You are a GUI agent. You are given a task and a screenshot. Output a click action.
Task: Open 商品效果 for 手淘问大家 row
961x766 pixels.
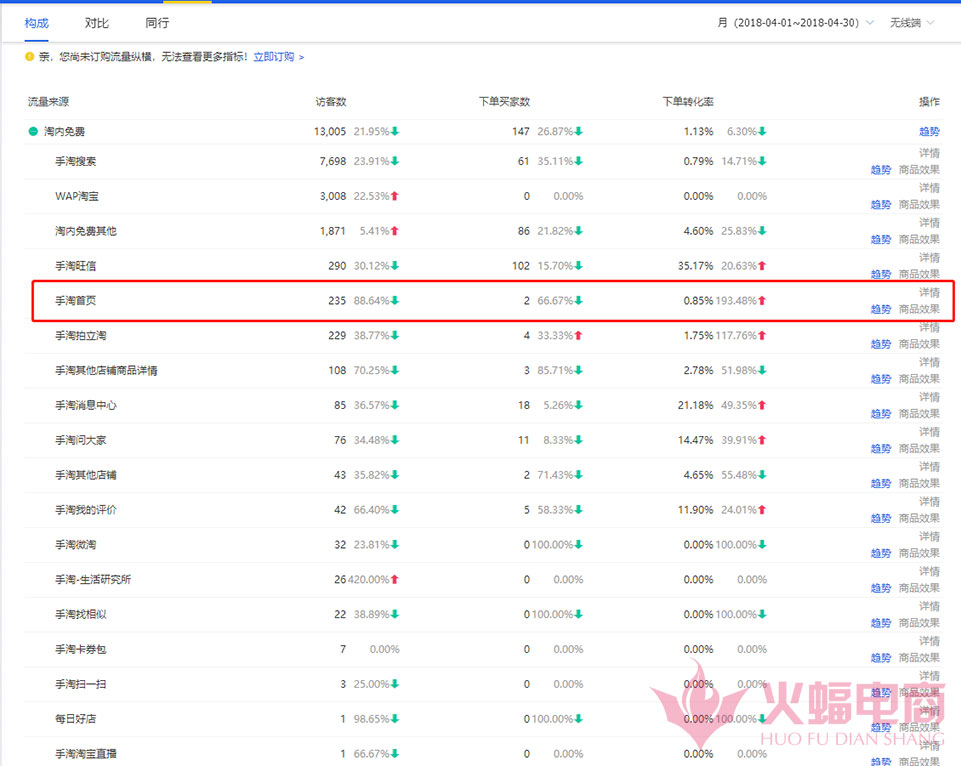click(919, 448)
